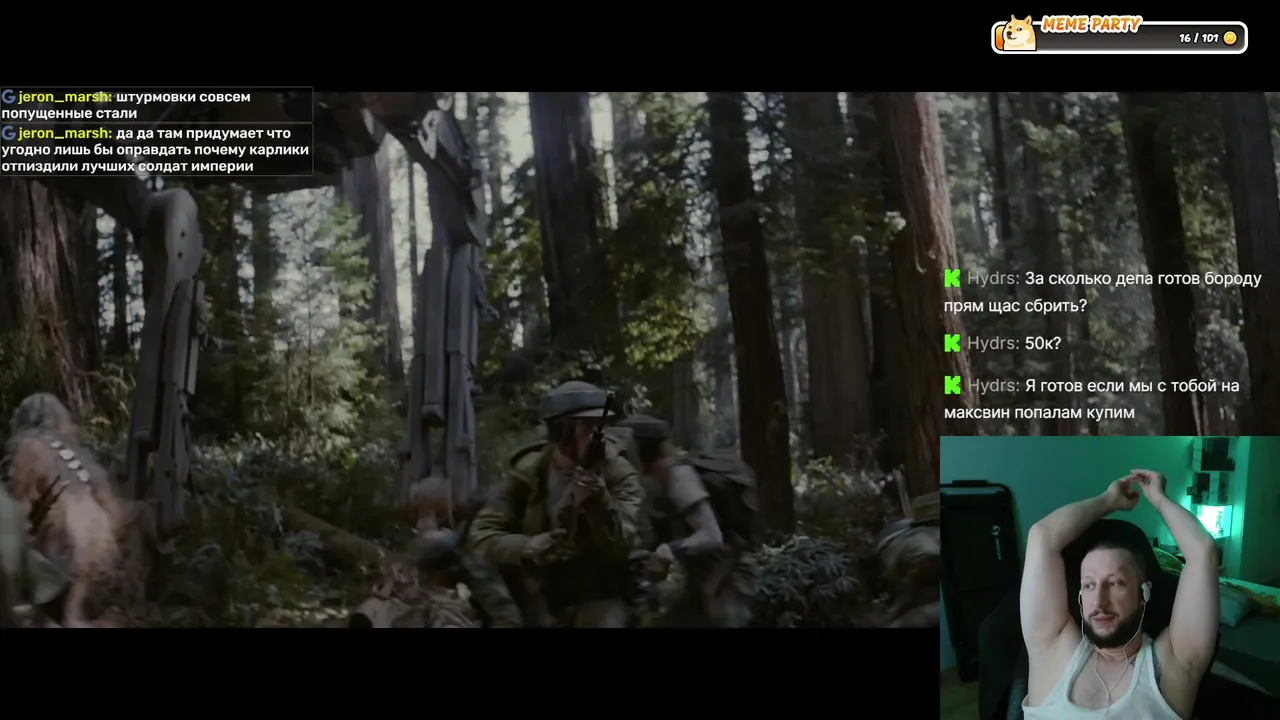This screenshot has height=720, width=1280.
Task: Click the G icon beside the 'штурмовки' message
Action: coord(8,97)
